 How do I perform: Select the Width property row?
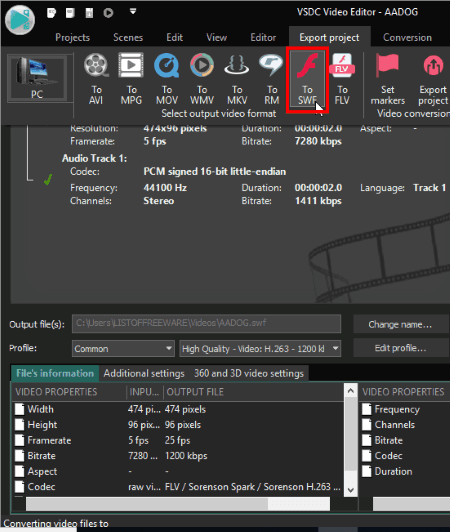point(179,409)
